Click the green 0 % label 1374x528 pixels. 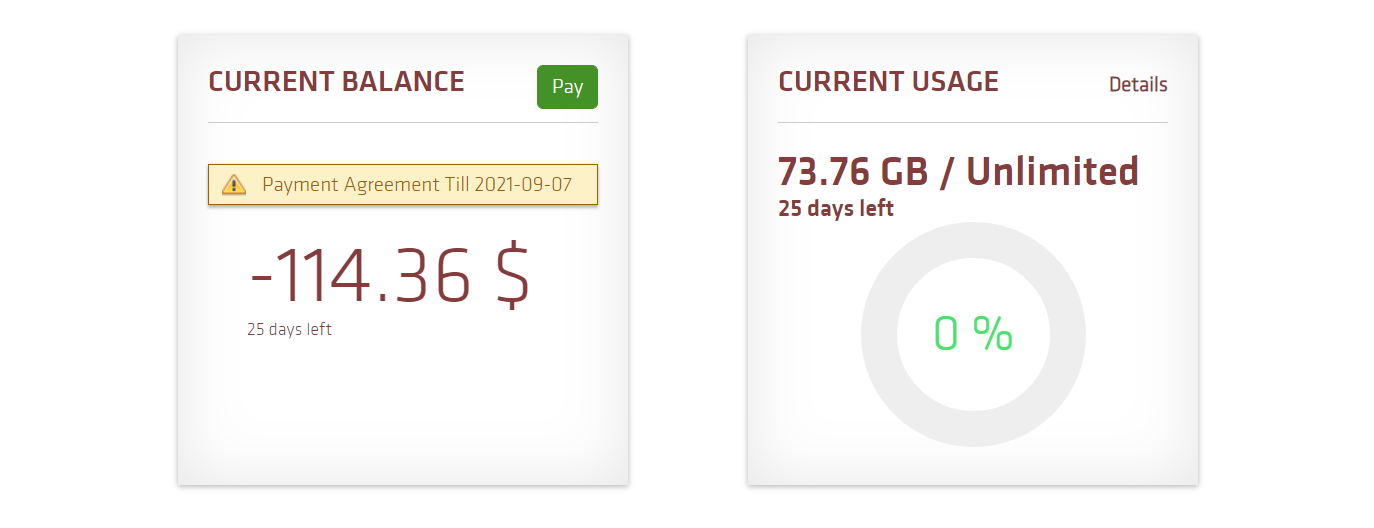pos(973,334)
